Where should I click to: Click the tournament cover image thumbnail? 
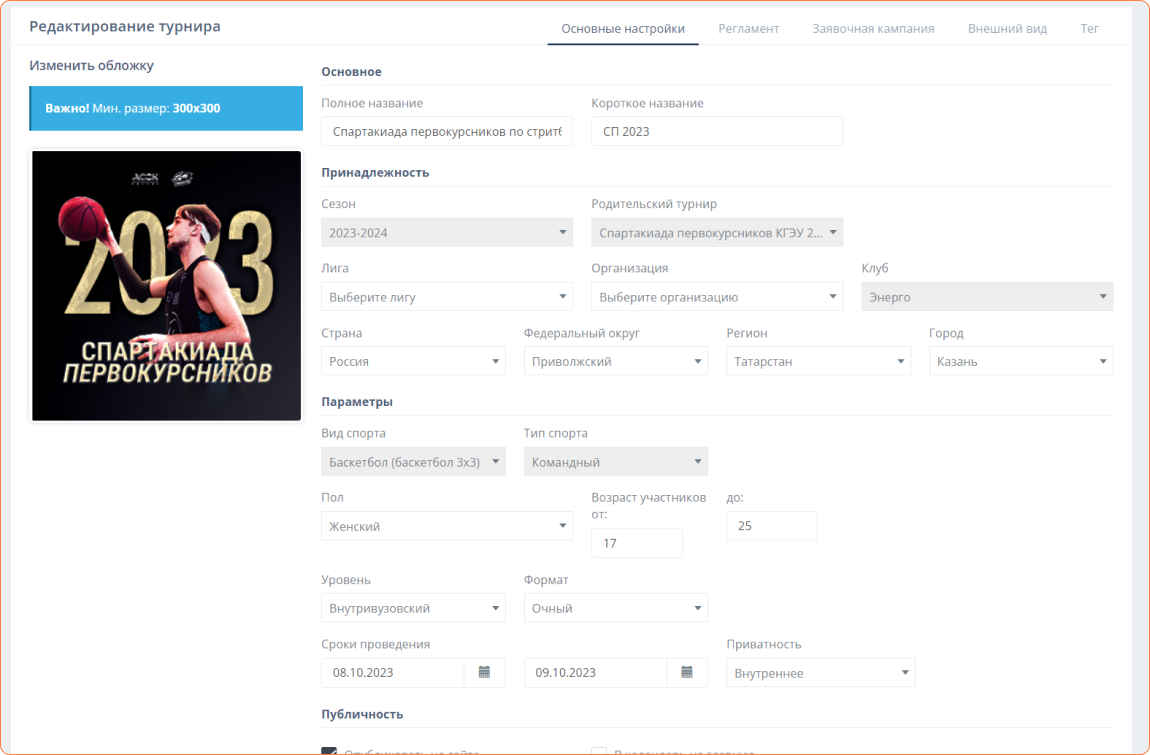(166, 286)
